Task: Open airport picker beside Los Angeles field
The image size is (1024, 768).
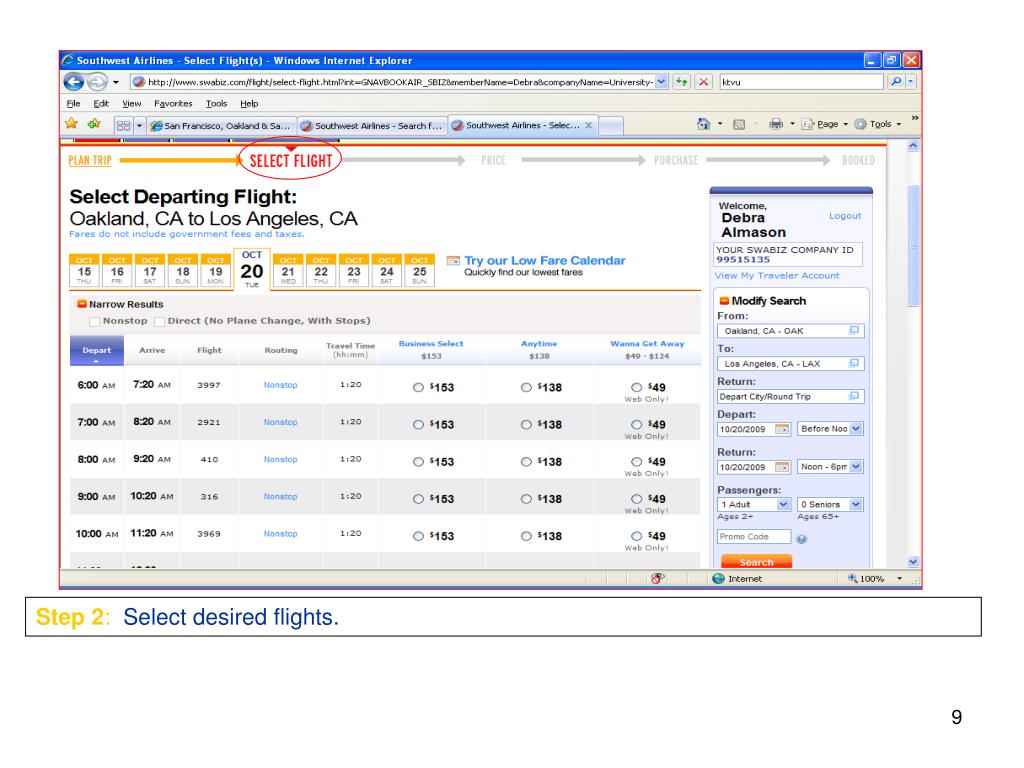Action: coord(853,363)
